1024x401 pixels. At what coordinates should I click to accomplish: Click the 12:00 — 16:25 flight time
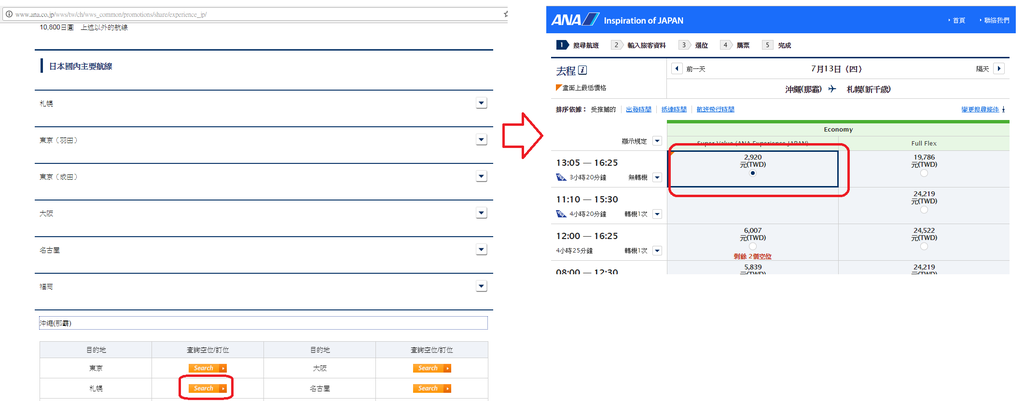tap(586, 236)
